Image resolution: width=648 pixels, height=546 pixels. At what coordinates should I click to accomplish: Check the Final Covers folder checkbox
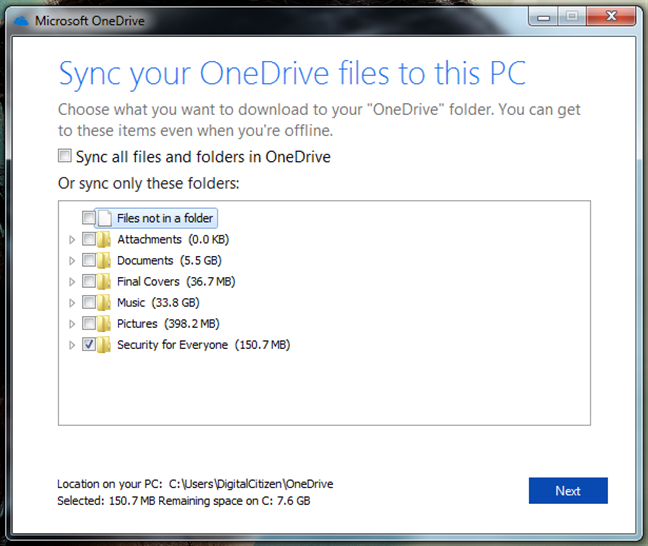(89, 281)
